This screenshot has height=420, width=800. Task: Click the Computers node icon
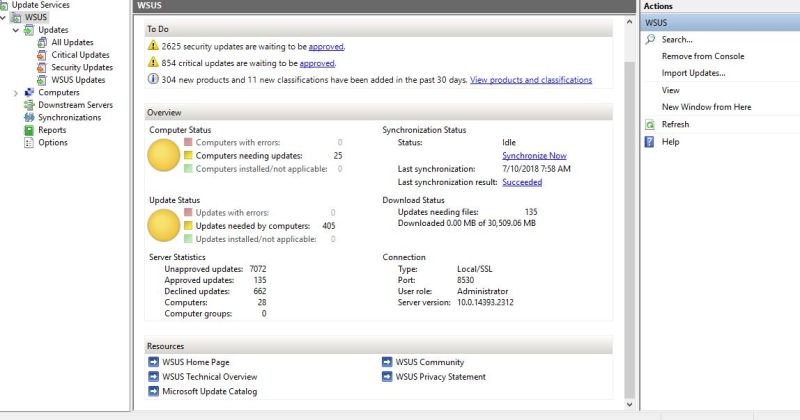(29, 92)
